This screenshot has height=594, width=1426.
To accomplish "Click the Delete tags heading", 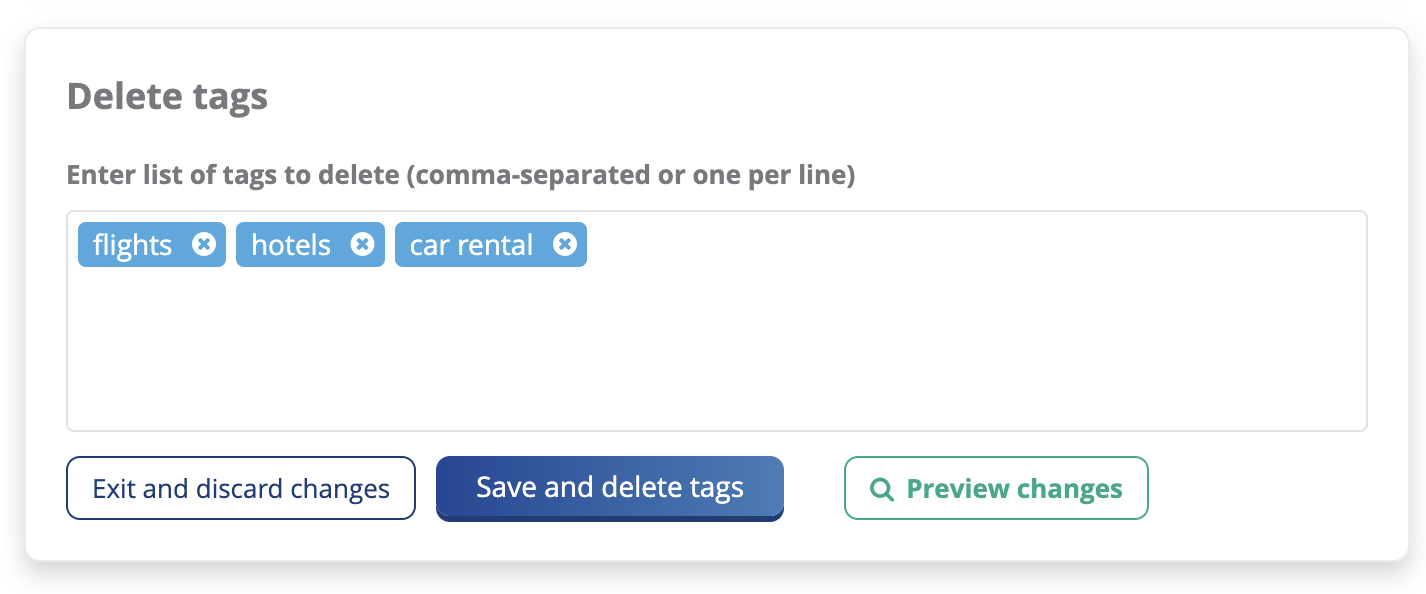I will (167, 97).
